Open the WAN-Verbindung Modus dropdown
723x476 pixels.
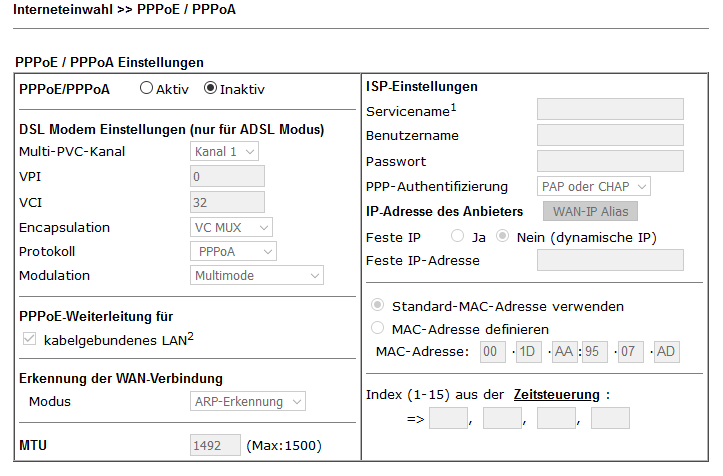point(248,402)
